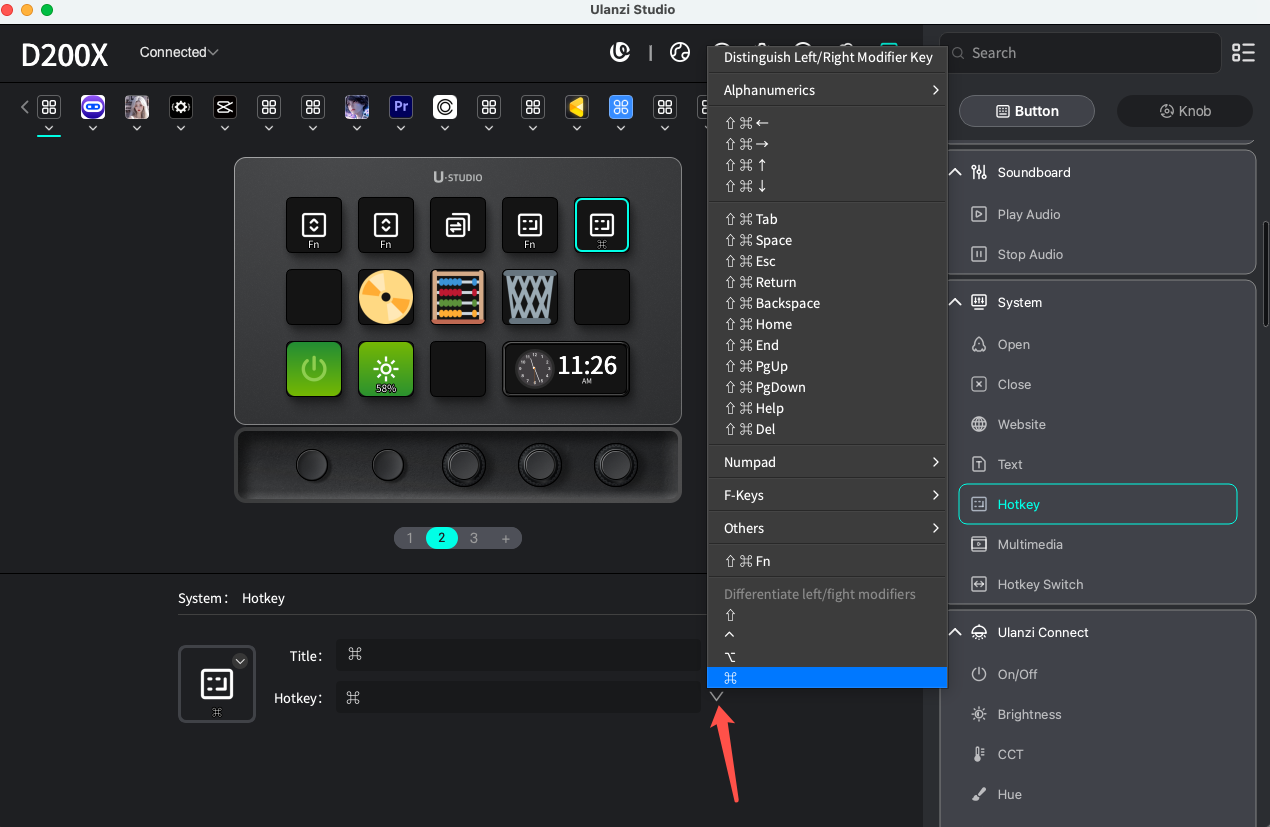The width and height of the screenshot is (1270, 827).
Task: Select the gear-shaped profile icon
Action: (x=181, y=107)
